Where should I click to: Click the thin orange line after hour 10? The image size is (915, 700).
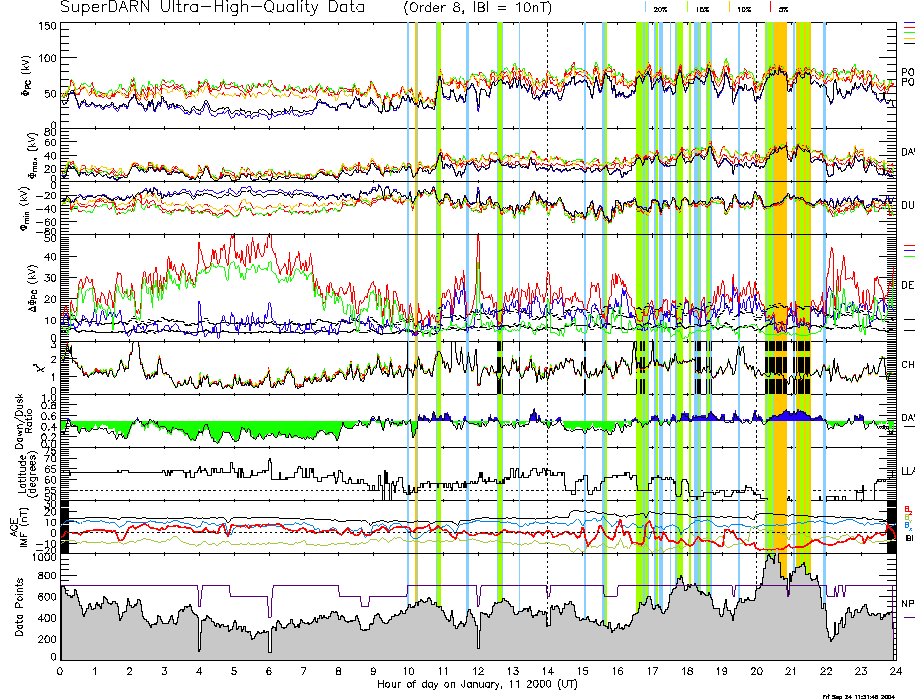point(416,300)
